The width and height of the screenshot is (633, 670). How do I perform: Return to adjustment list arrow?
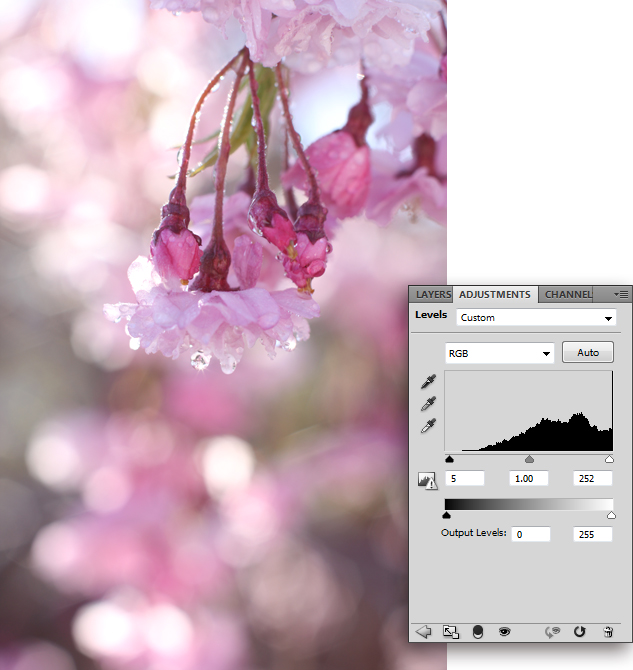click(424, 632)
